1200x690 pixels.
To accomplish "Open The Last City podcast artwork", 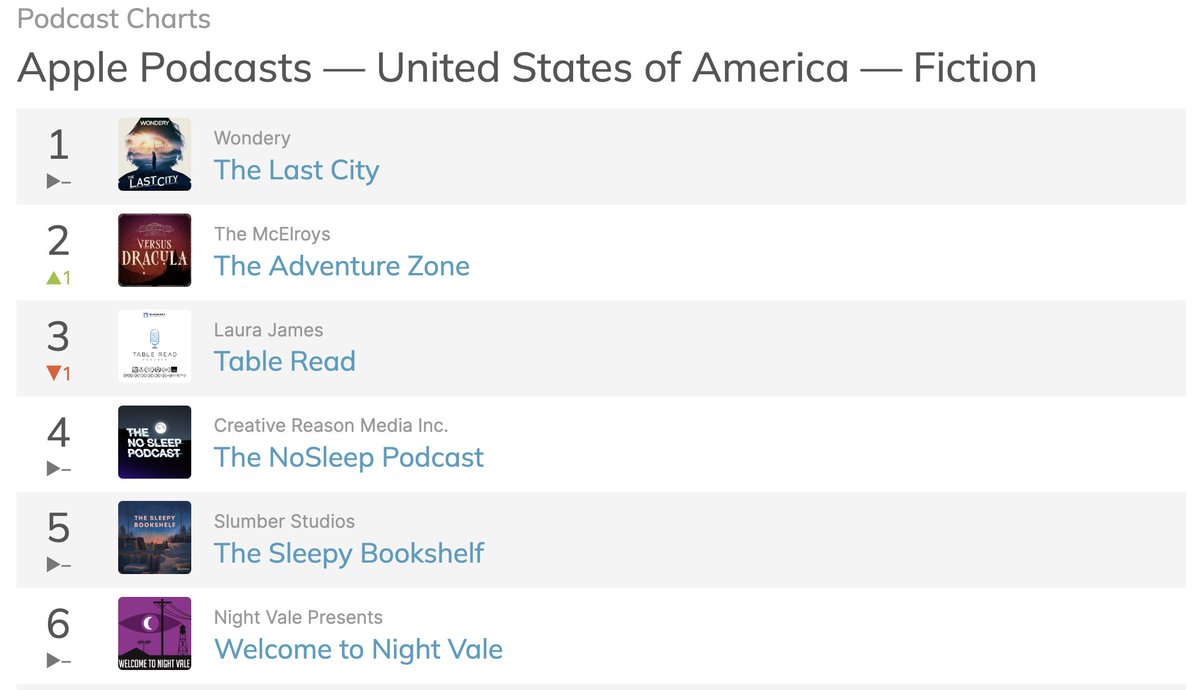I will click(154, 154).
